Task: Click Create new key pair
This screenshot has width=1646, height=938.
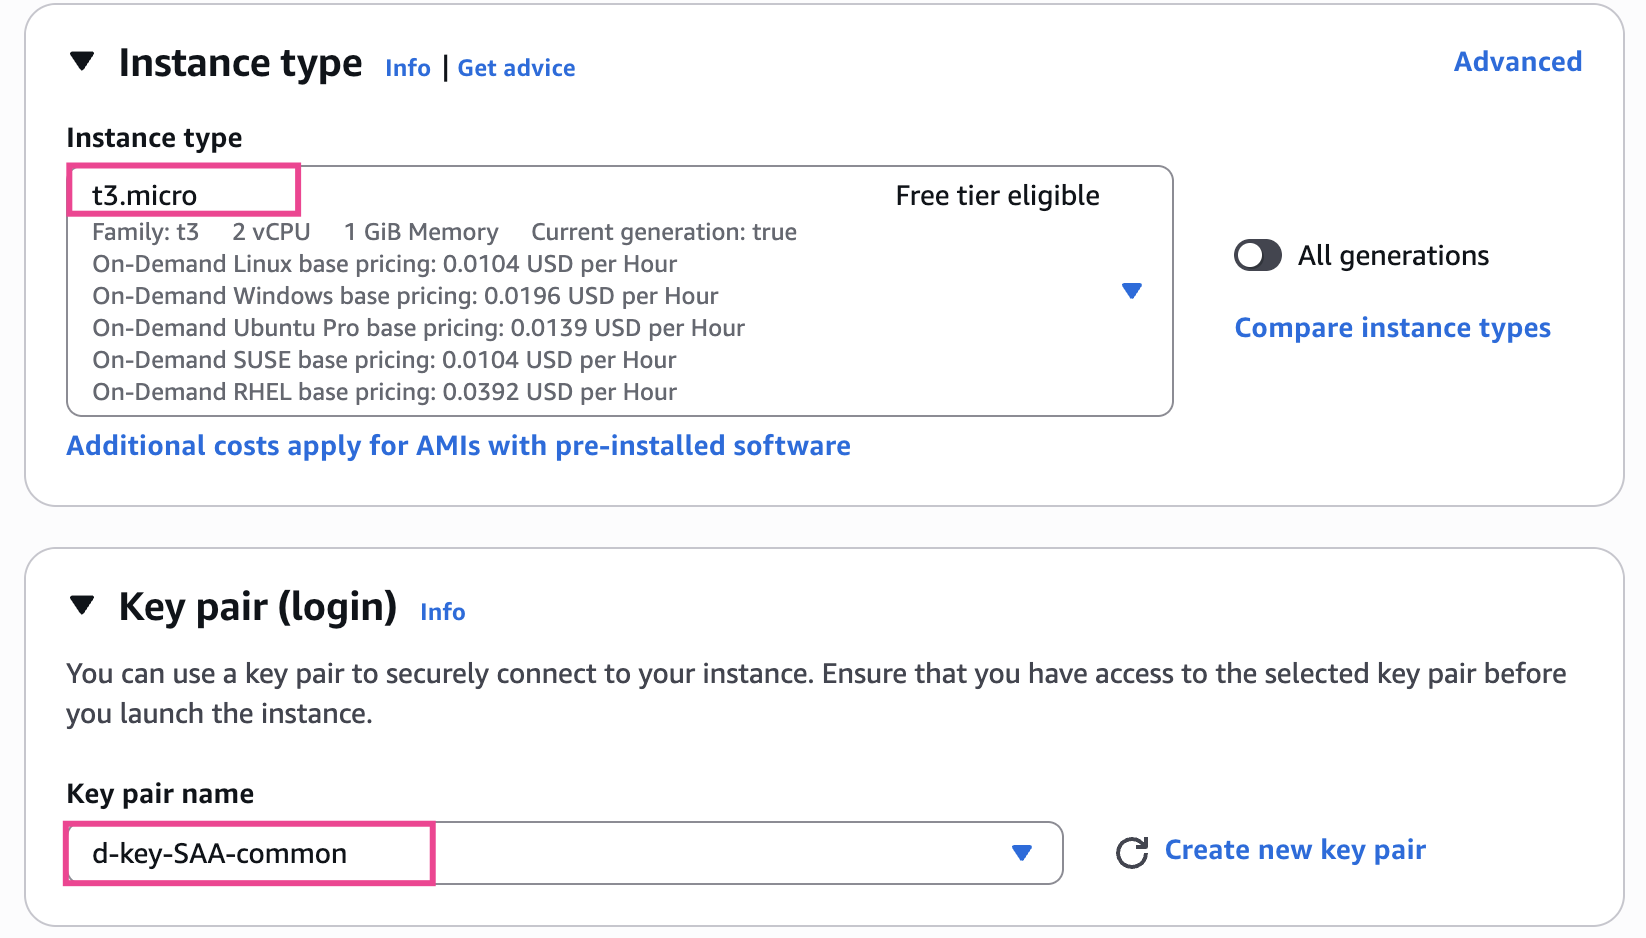Action: pos(1295,850)
